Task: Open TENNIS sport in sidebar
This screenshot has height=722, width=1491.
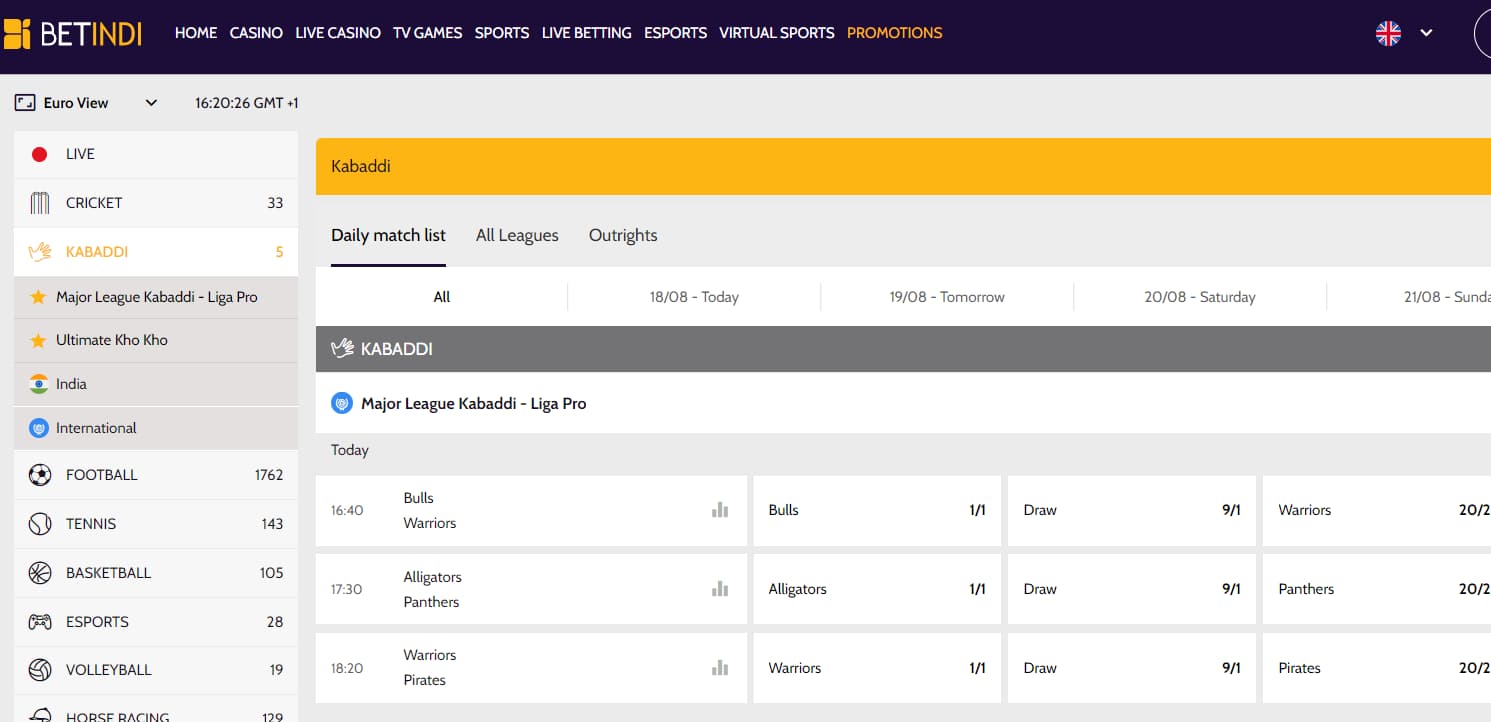Action: pyautogui.click(x=156, y=524)
